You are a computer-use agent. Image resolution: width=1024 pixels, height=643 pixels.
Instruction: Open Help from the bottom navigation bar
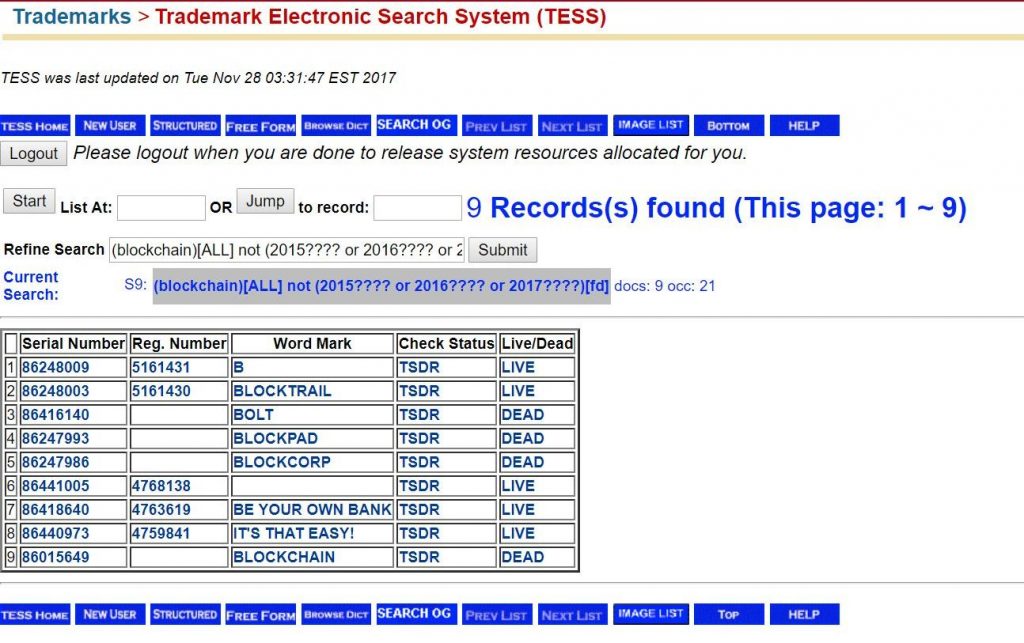tap(804, 614)
